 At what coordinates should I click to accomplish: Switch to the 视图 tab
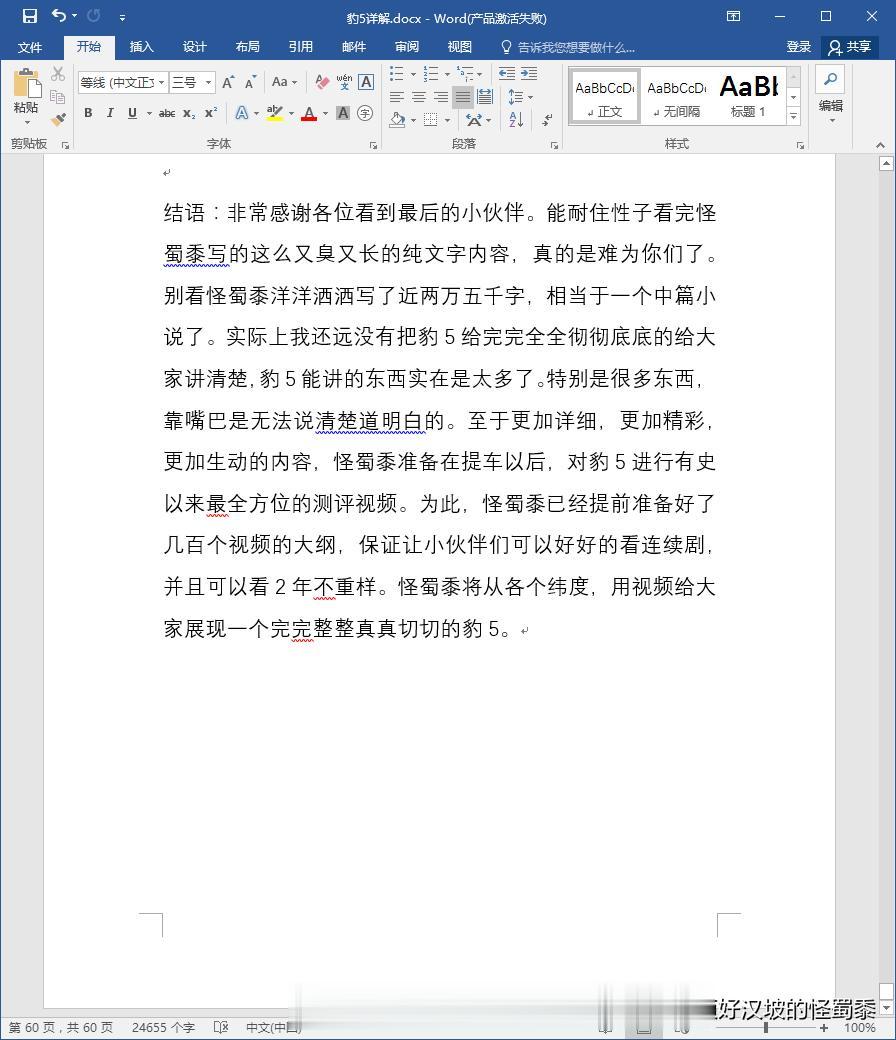460,46
